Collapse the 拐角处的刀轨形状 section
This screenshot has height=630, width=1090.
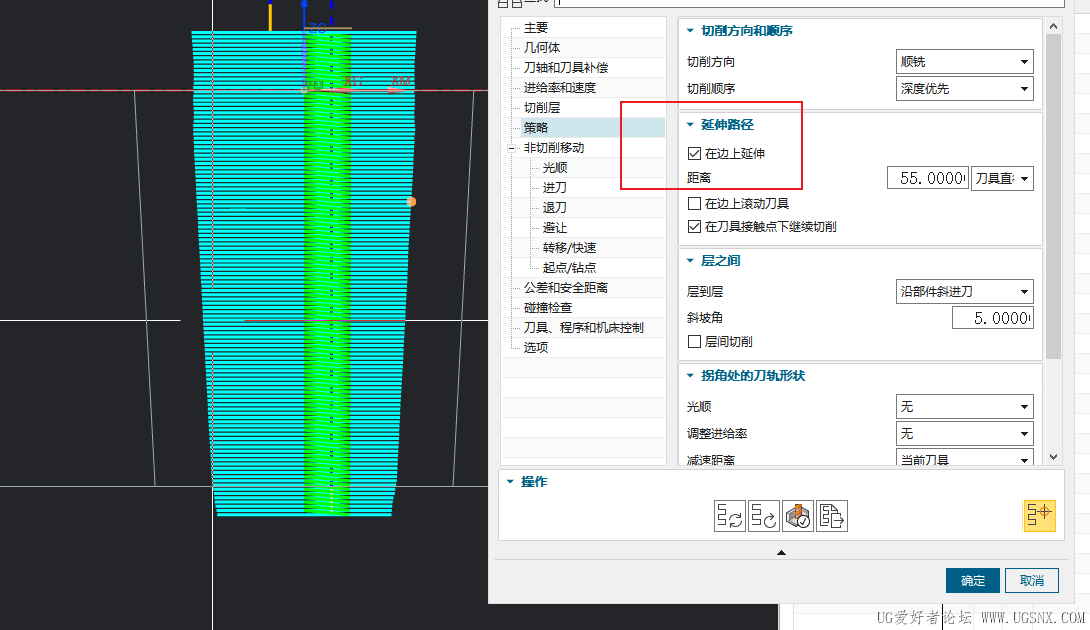pyautogui.click(x=690, y=375)
